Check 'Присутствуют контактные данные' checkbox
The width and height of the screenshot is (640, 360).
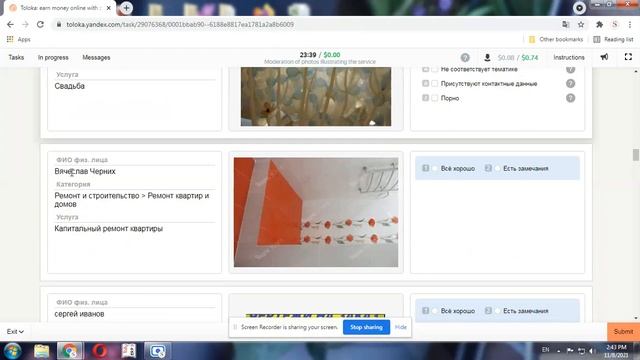pyautogui.click(x=435, y=83)
